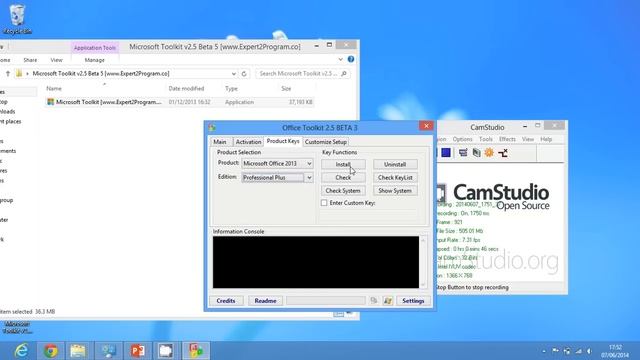The image size is (640, 360).
Task: Toggle screen annotations icon in CamStudio toolbar
Action: [463, 153]
